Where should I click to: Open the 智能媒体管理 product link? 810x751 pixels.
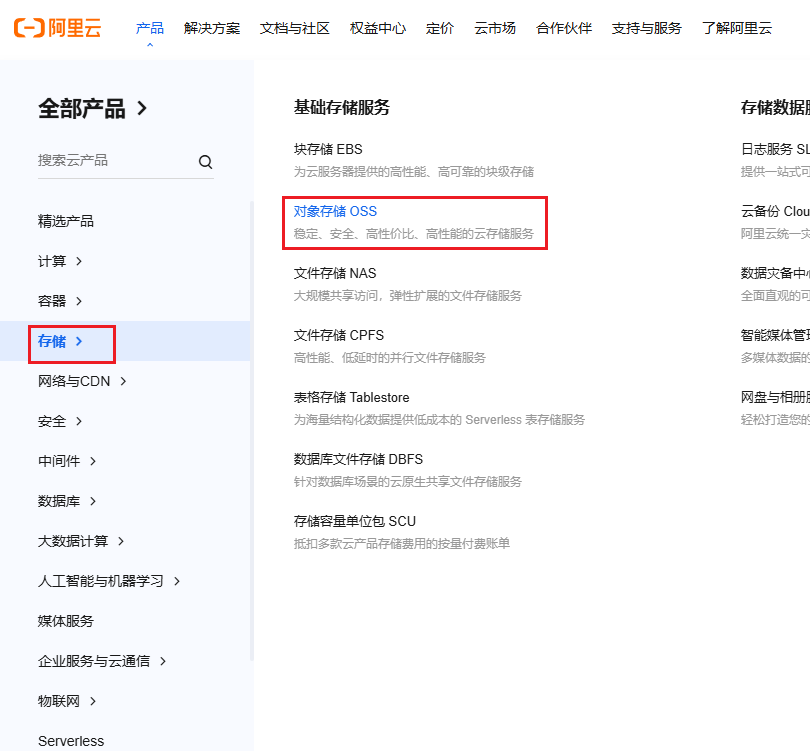click(x=775, y=335)
